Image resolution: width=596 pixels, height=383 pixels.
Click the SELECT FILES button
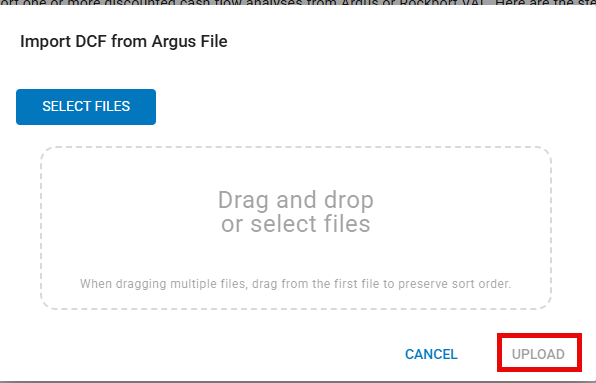coord(86,107)
